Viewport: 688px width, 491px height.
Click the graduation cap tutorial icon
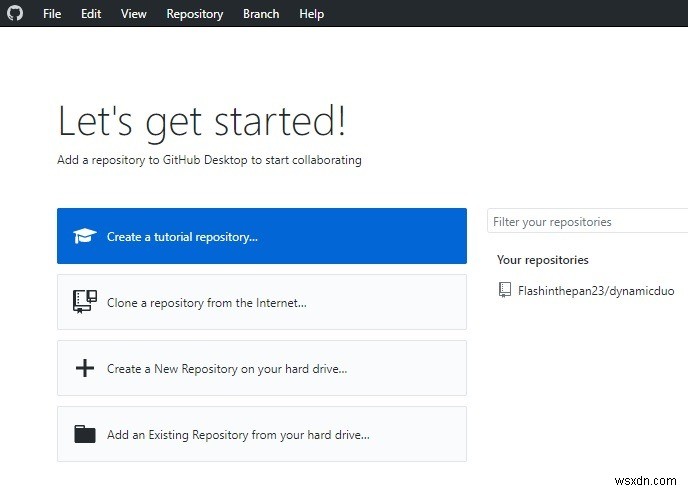85,236
